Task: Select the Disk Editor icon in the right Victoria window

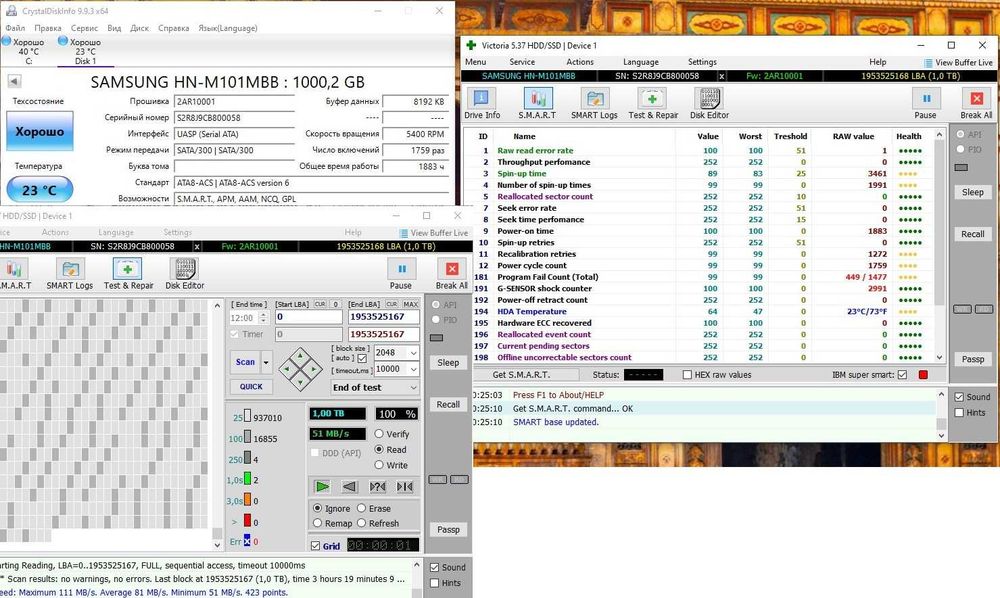Action: point(709,103)
